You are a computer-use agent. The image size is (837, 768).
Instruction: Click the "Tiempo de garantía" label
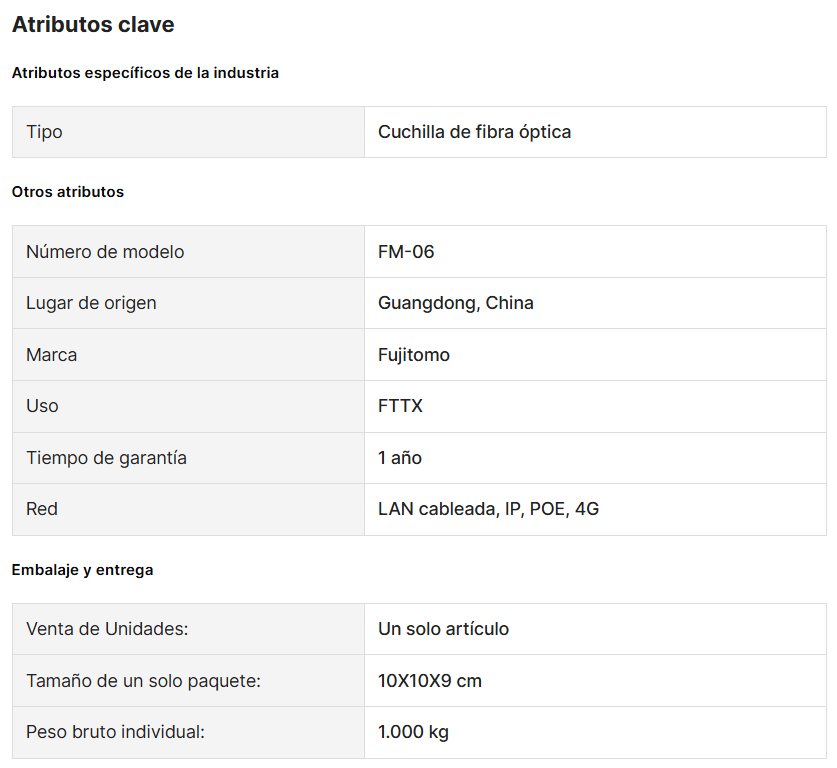pos(106,458)
